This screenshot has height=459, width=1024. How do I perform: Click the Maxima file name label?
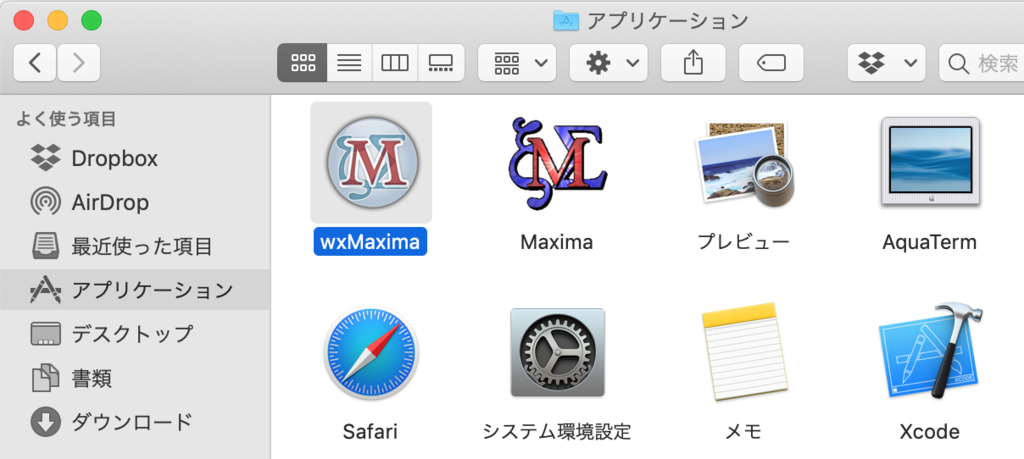(556, 242)
